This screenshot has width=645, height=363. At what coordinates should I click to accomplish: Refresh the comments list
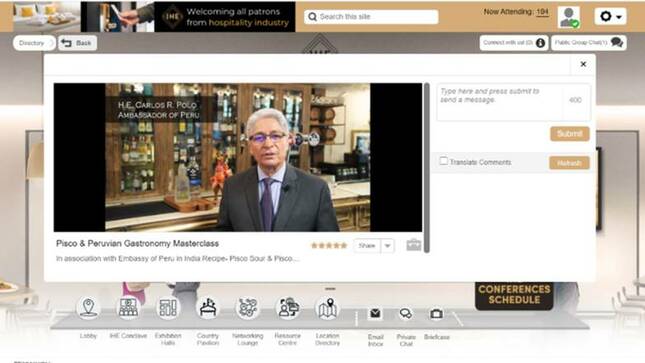(x=569, y=163)
